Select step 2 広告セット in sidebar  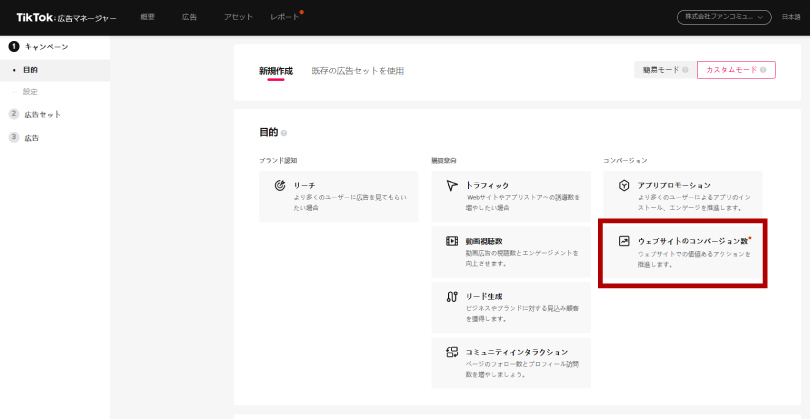[42, 114]
